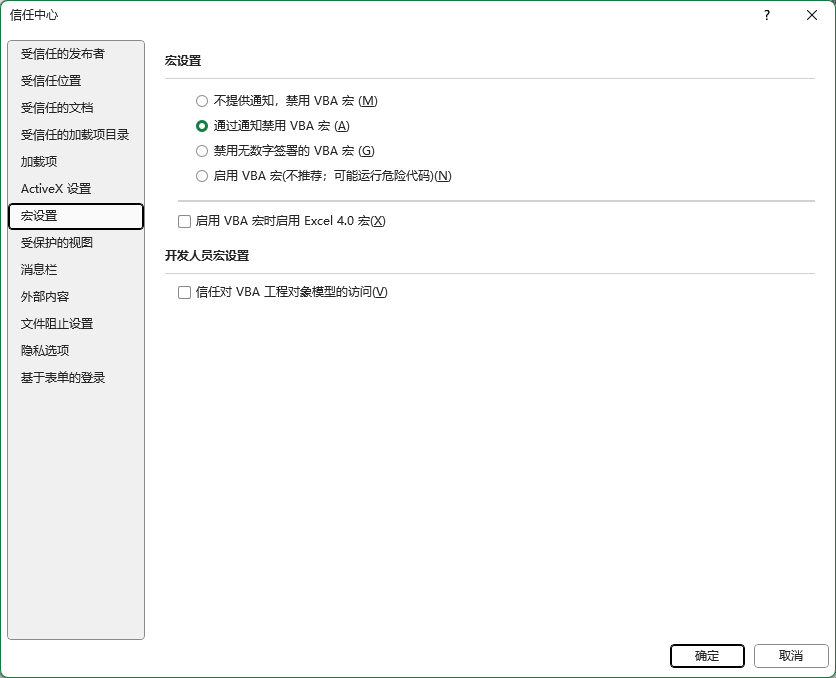The image size is (836, 678).
Task: Check 信任对 VBA 工程对象模型的访问 box
Action: pyautogui.click(x=184, y=292)
